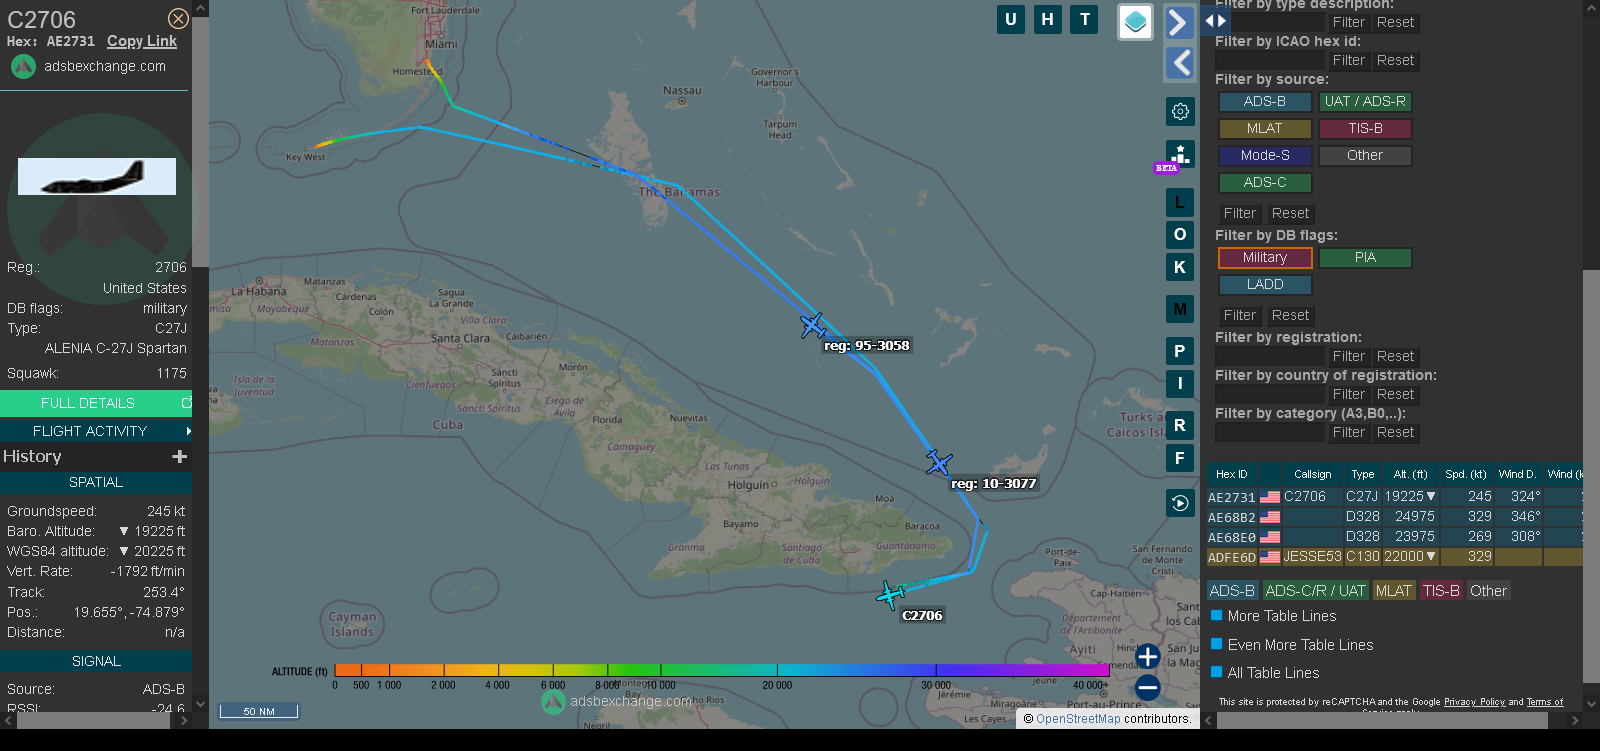Toggle the MLAT source filter
1600x751 pixels.
[x=1265, y=129]
